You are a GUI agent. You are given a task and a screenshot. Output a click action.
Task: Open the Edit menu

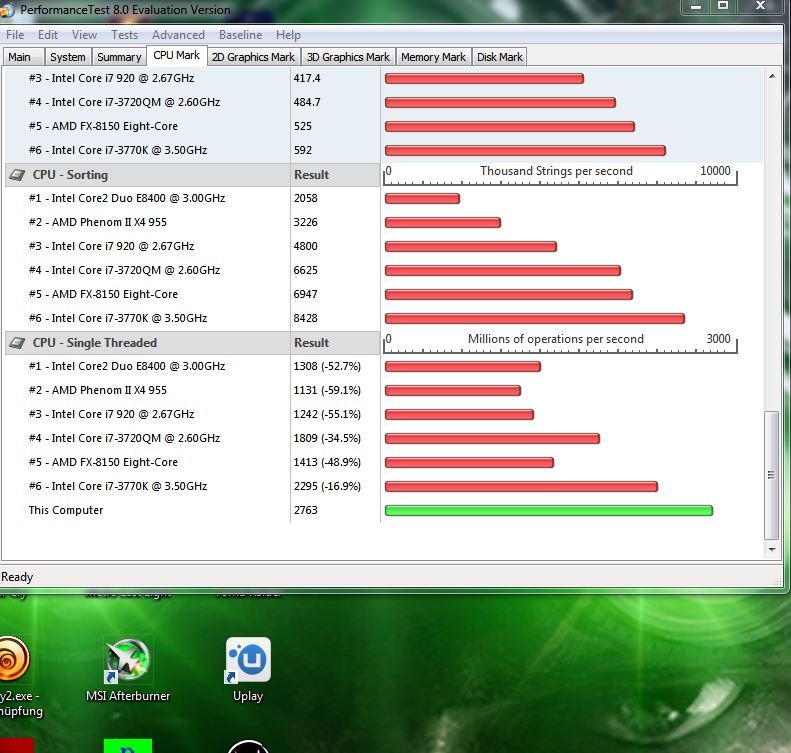[47, 35]
